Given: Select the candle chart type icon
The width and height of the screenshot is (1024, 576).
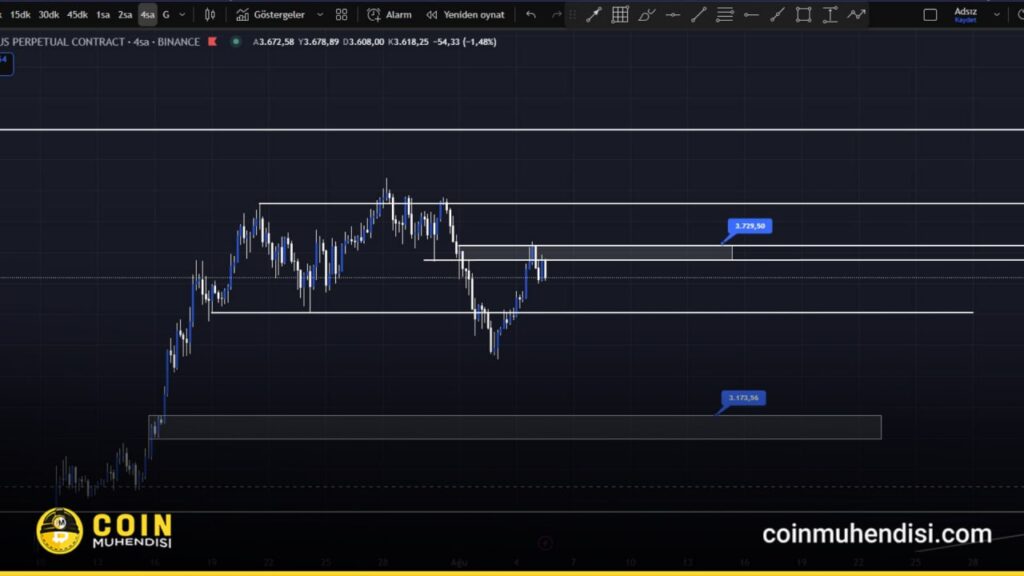Looking at the screenshot, I should [208, 14].
